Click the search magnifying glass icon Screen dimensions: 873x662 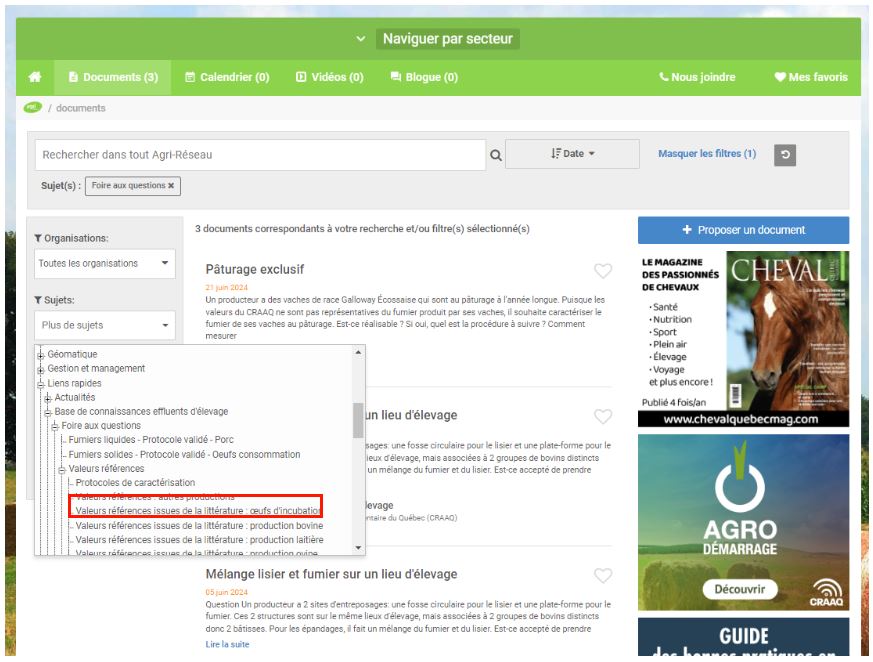pyautogui.click(x=495, y=155)
